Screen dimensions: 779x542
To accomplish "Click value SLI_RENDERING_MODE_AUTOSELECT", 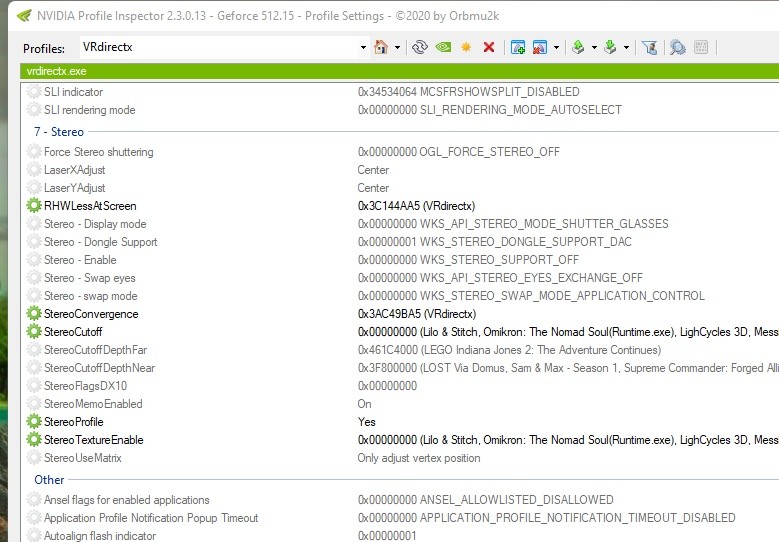I will (521, 110).
